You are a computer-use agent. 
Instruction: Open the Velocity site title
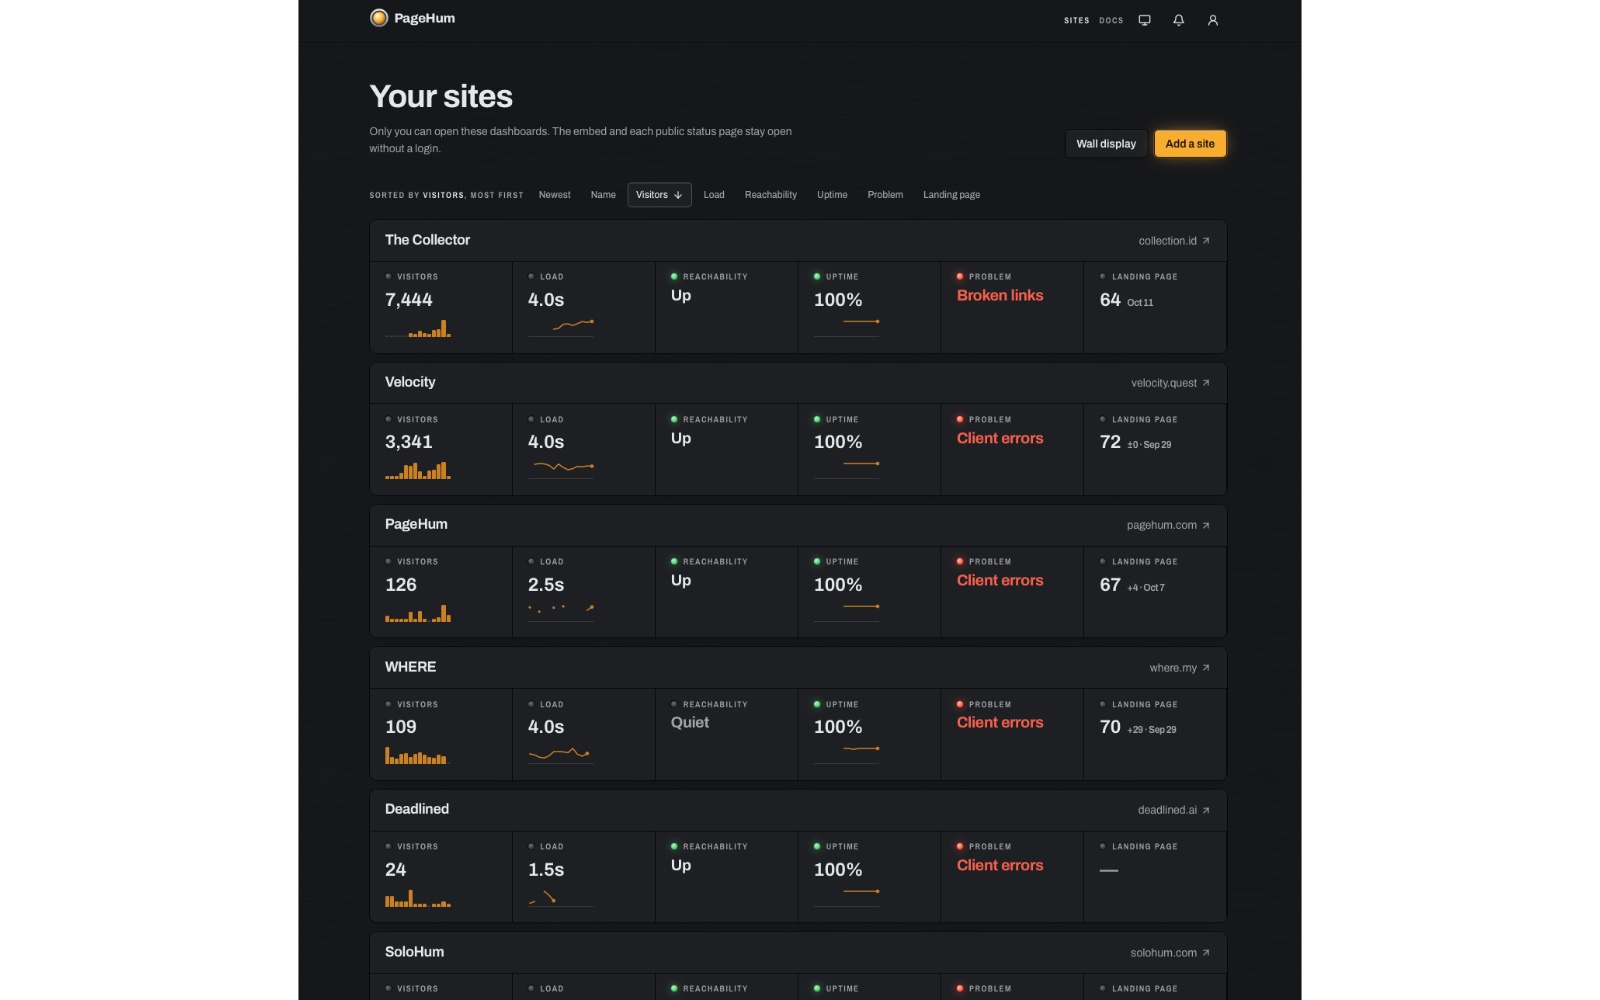(x=410, y=382)
